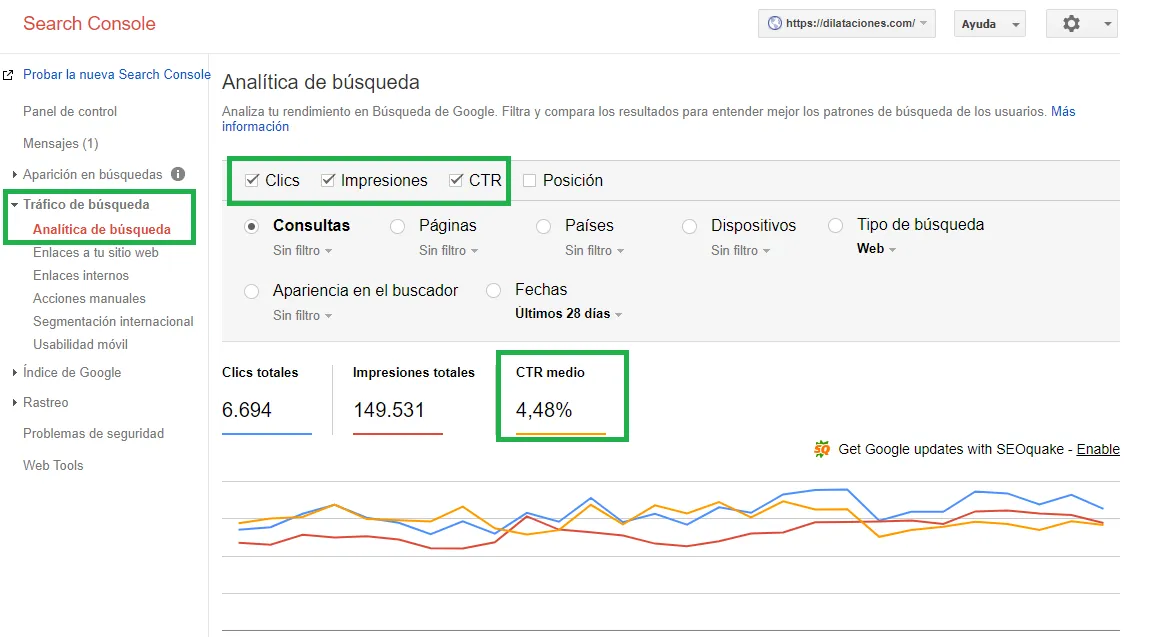This screenshot has width=1155, height=637.
Task: Open the dilataciones.com property selector
Action: pos(846,24)
